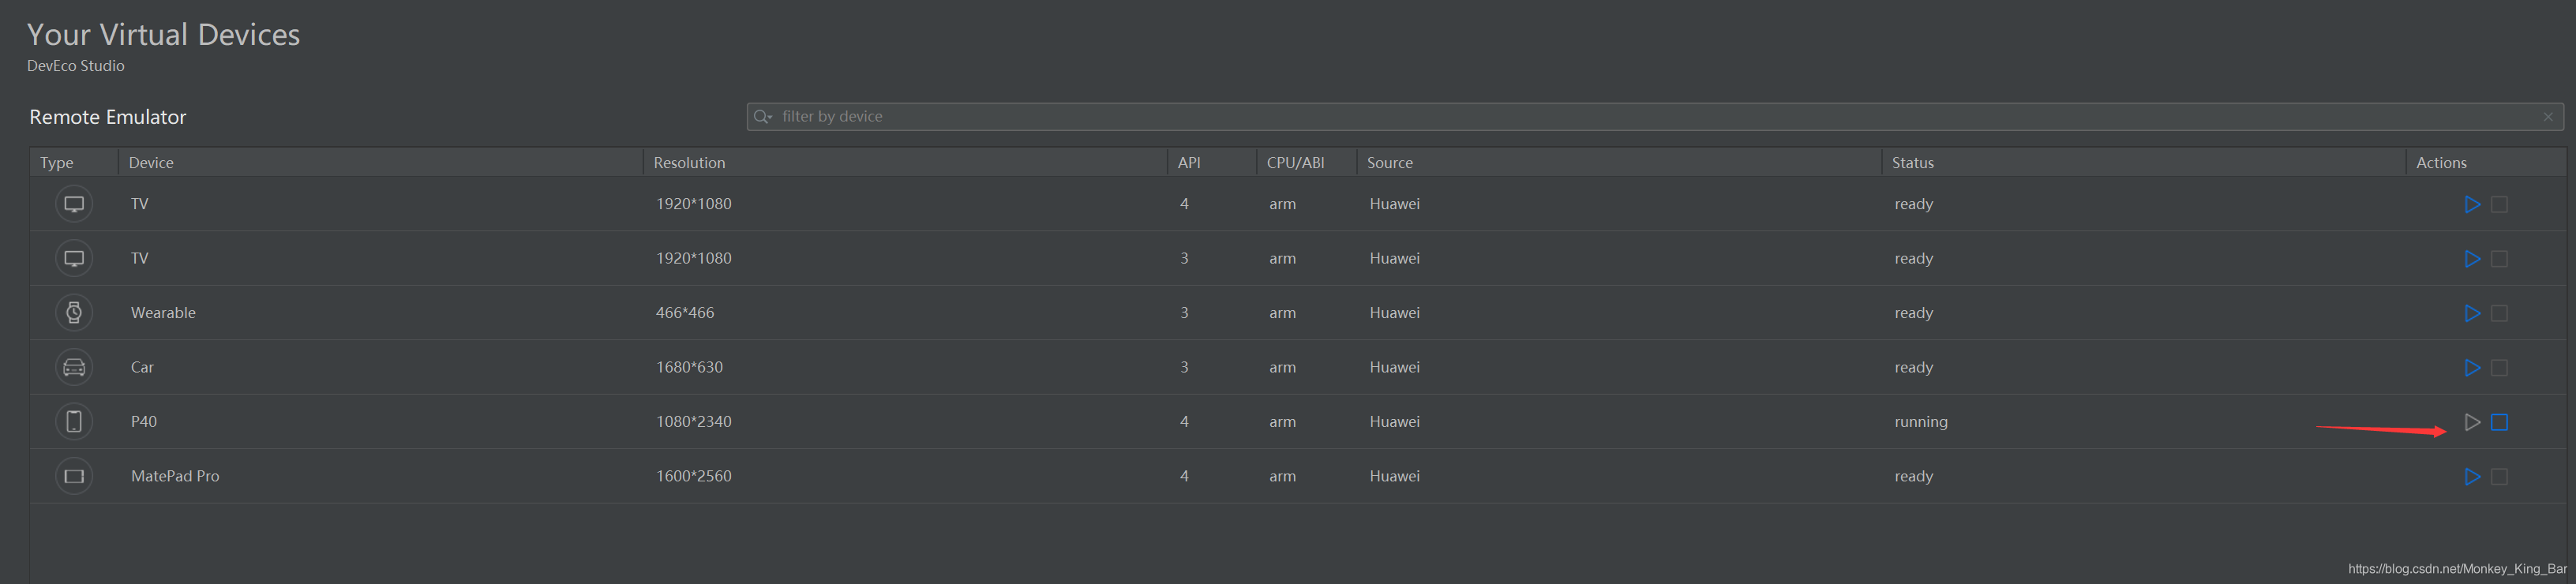
Task: Clear the device filter with X icon
Action: point(2548,117)
